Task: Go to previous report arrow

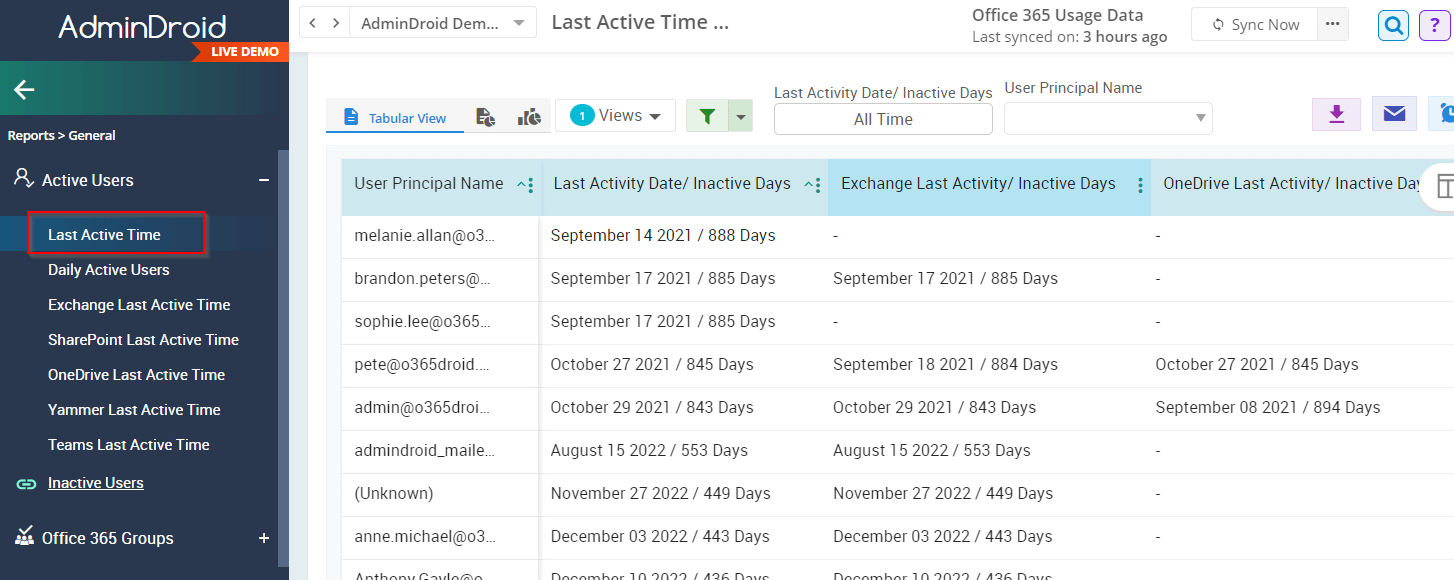Action: click(x=313, y=23)
